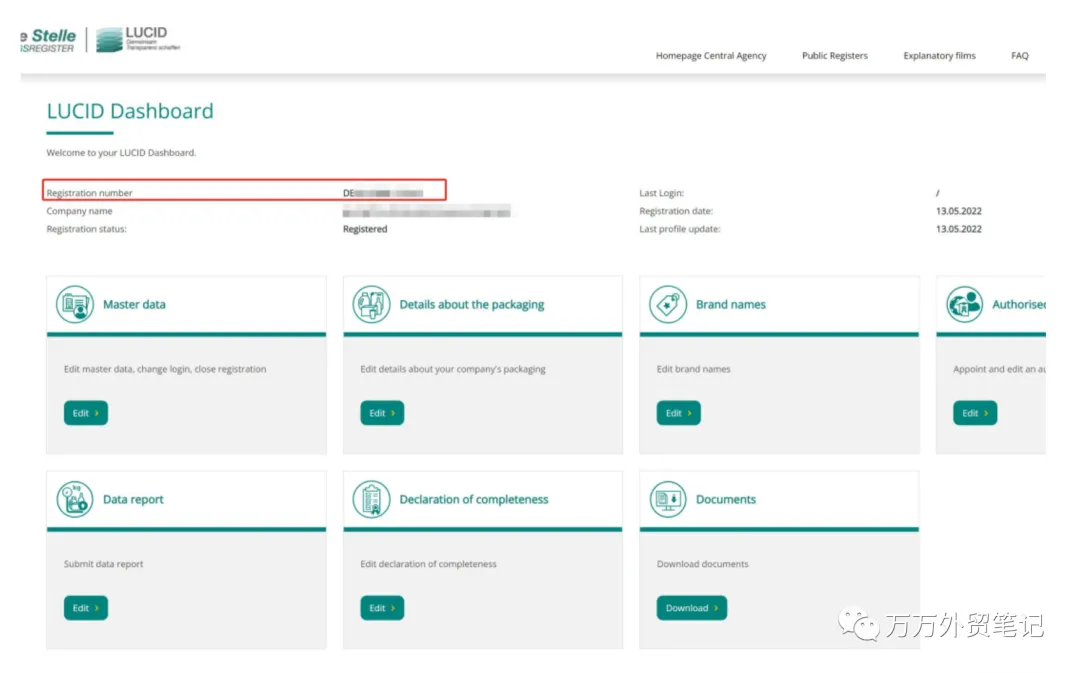Click the Registration number label
Viewport: 1080px width, 673px height.
pyautogui.click(x=90, y=193)
